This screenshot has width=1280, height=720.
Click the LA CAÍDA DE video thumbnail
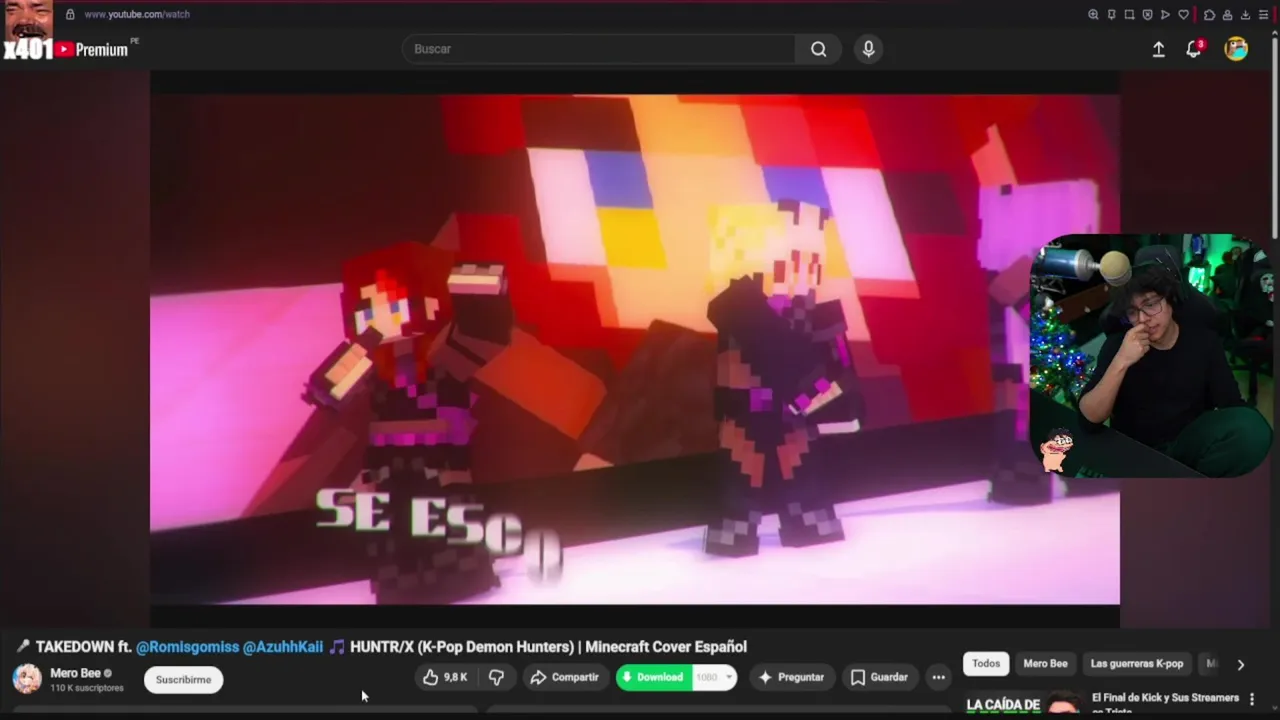pos(1024,704)
